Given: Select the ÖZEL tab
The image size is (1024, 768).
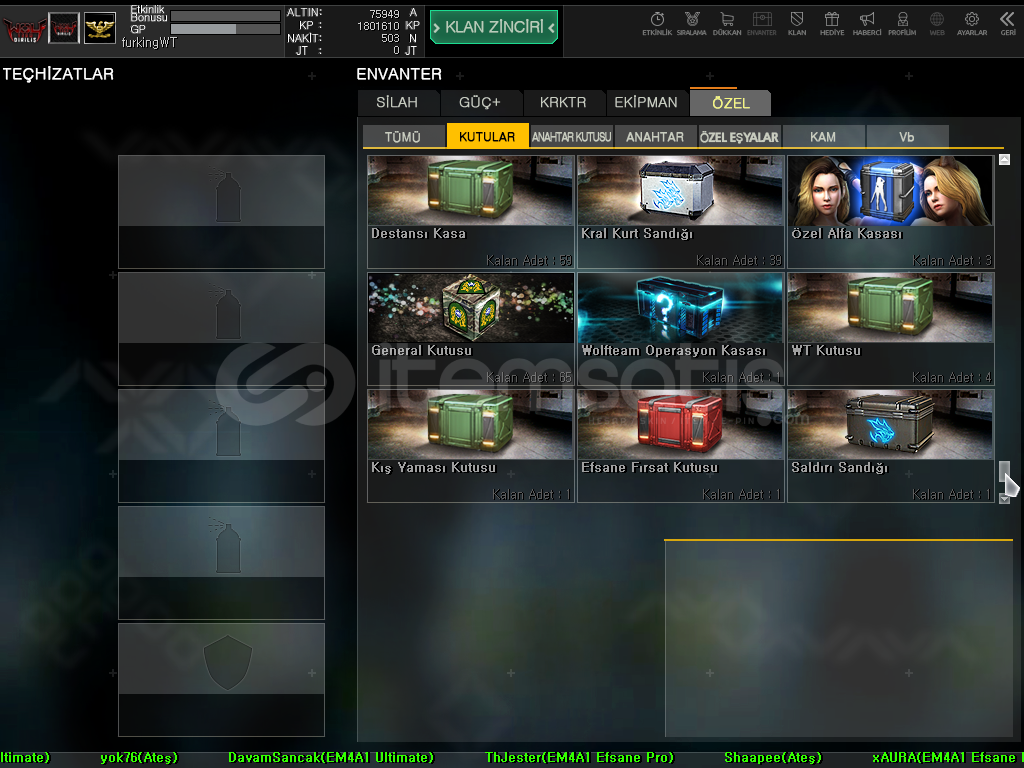Looking at the screenshot, I should tap(730, 103).
